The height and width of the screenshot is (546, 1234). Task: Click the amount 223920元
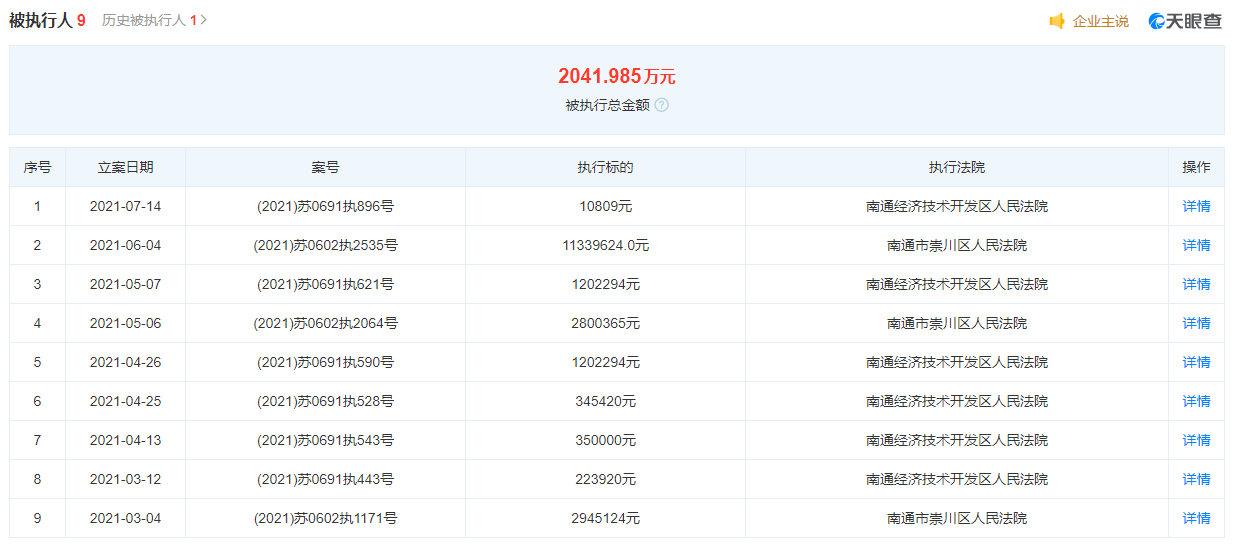(605, 479)
